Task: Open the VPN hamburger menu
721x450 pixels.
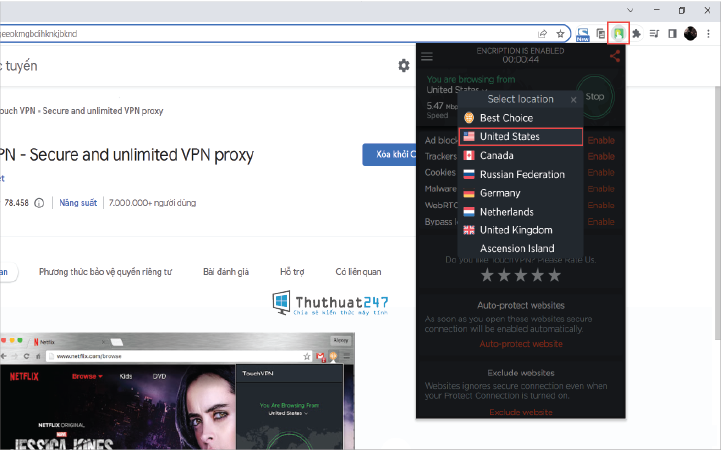Action: [427, 57]
